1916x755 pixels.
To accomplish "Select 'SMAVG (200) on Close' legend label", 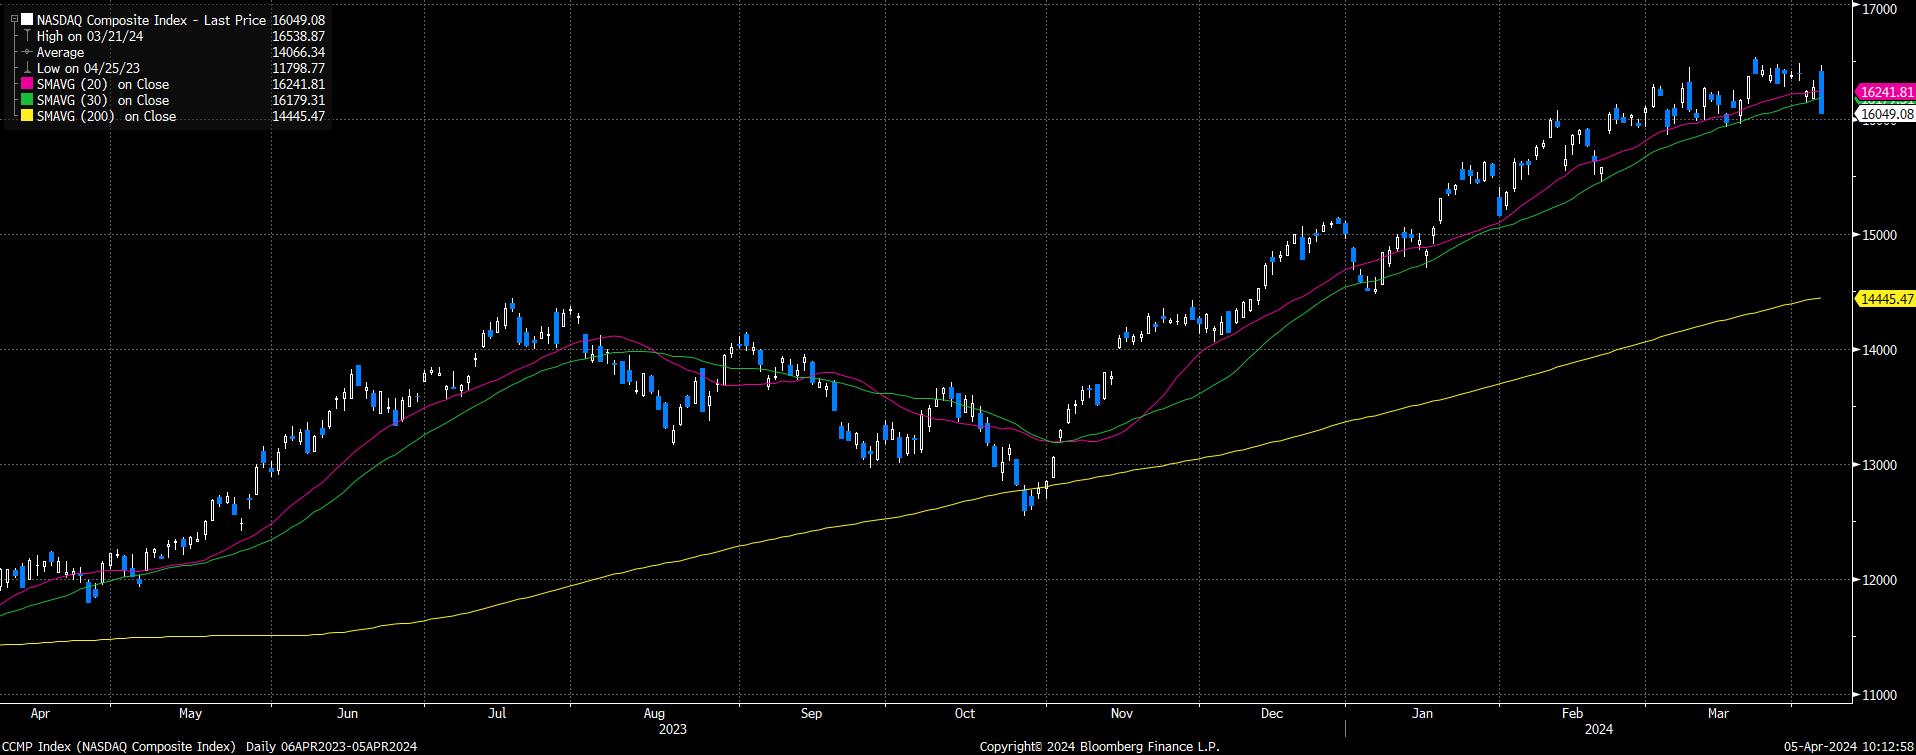I will [x=107, y=116].
